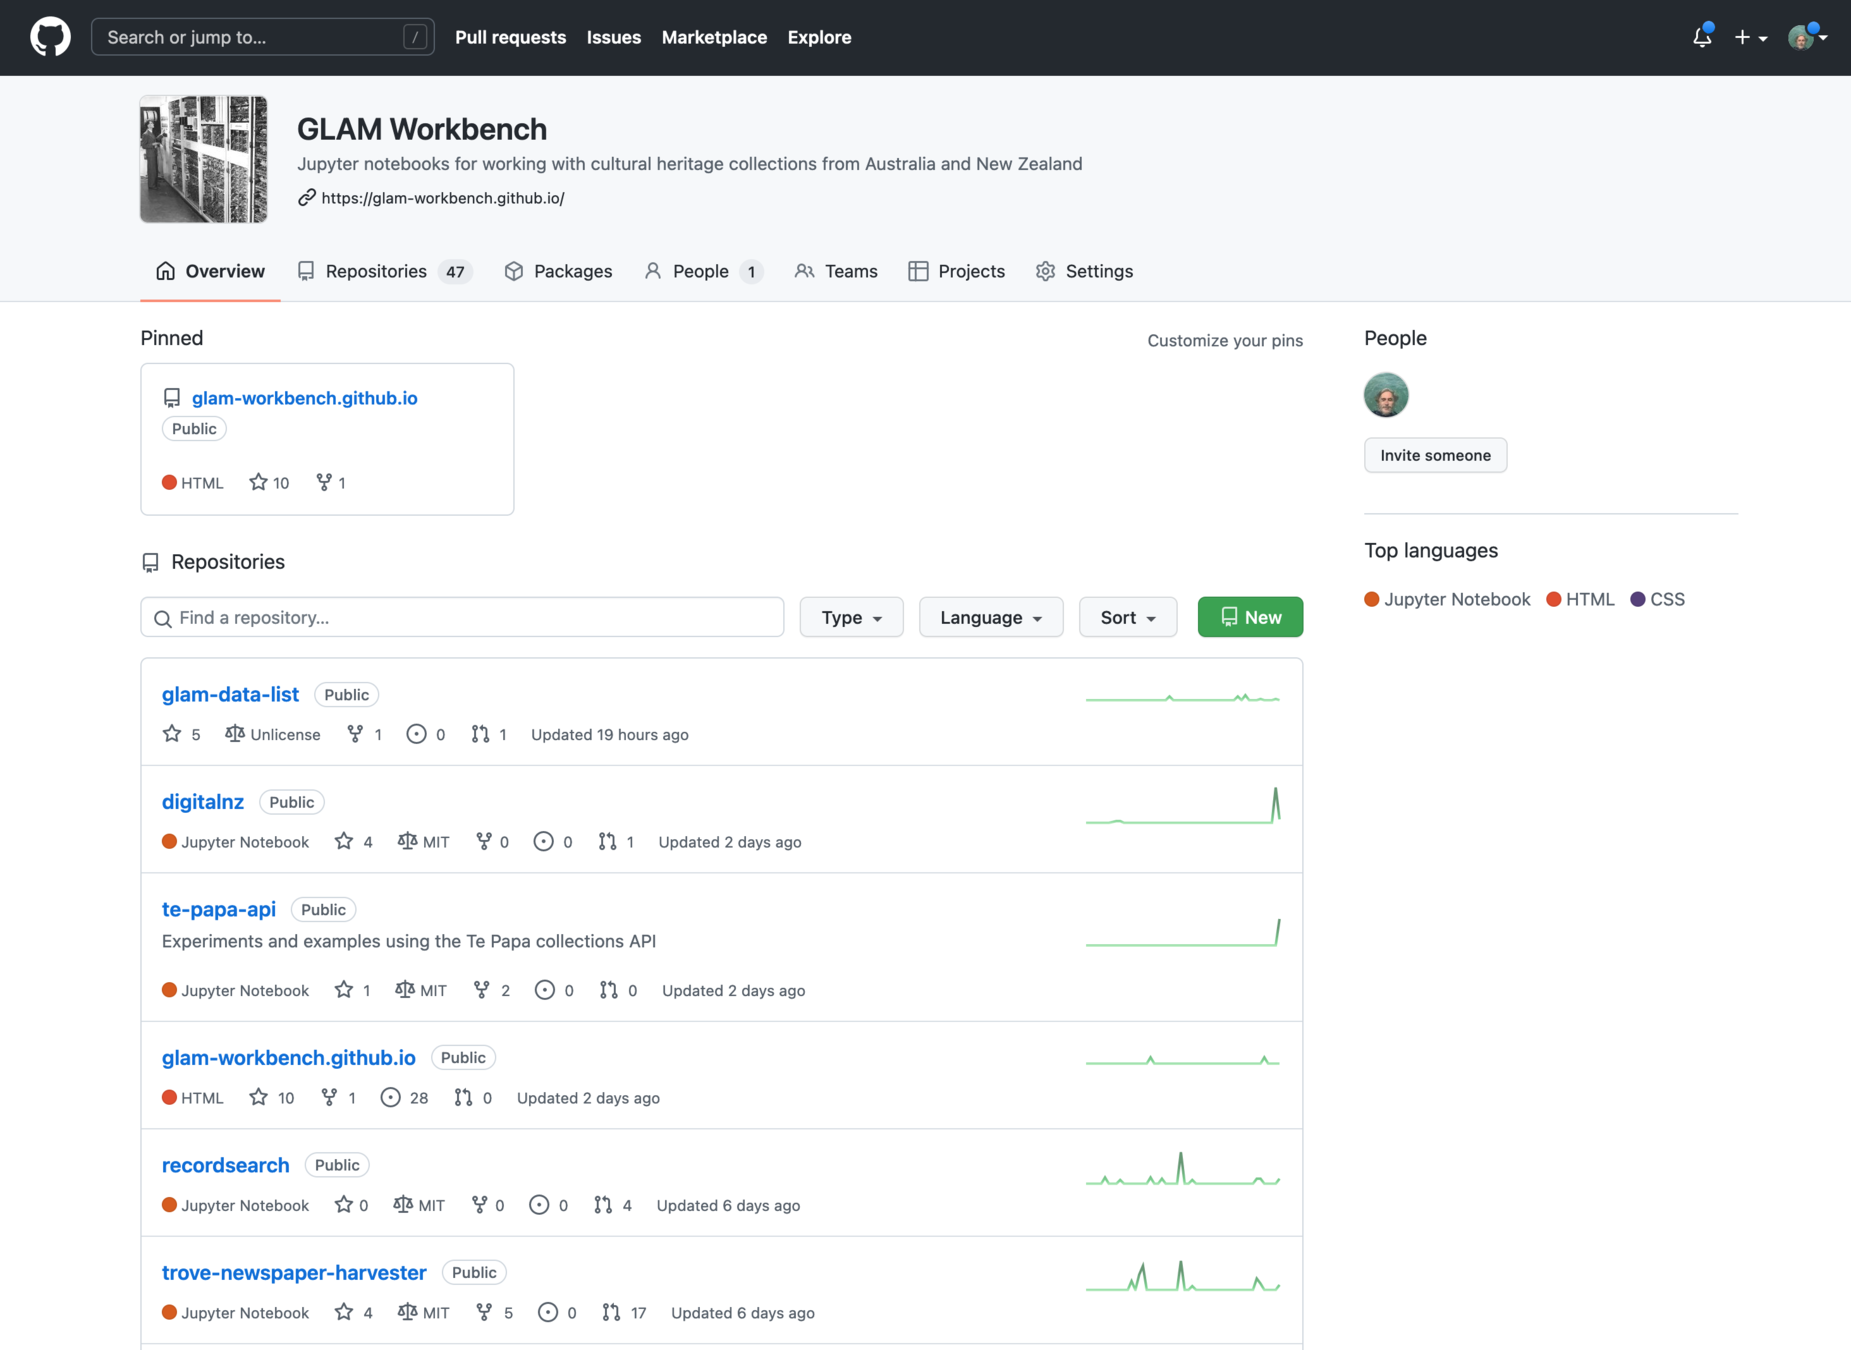Screen dimensions: 1851x1350
Task: Click the member avatar under People
Action: point(1386,395)
